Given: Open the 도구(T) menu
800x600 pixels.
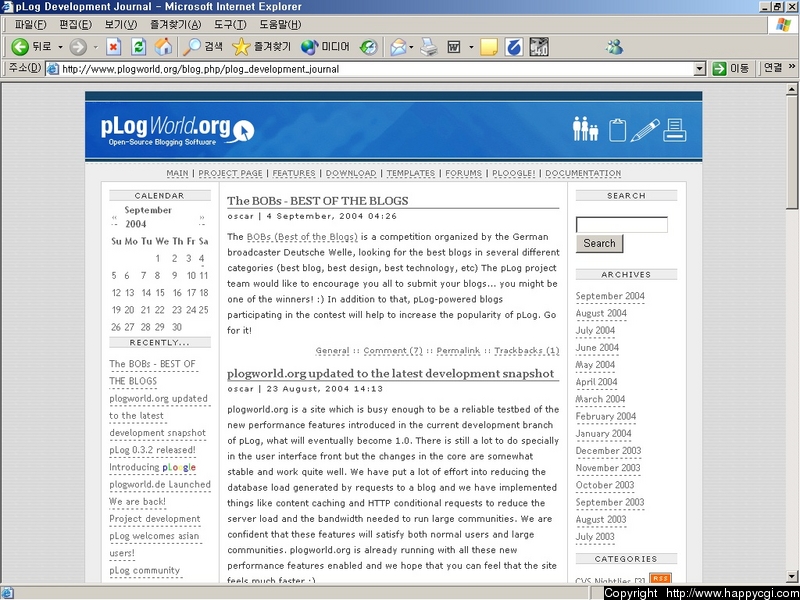Looking at the screenshot, I should [230, 24].
